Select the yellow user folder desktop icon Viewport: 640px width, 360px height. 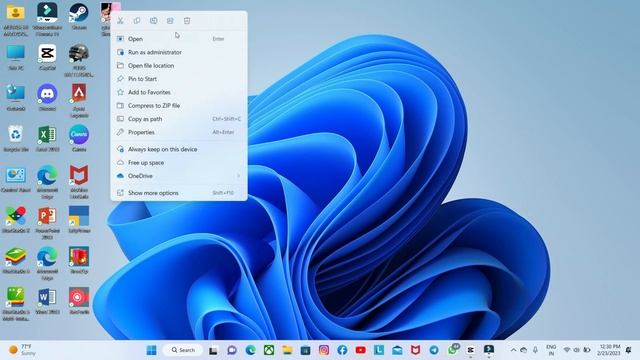click(16, 19)
